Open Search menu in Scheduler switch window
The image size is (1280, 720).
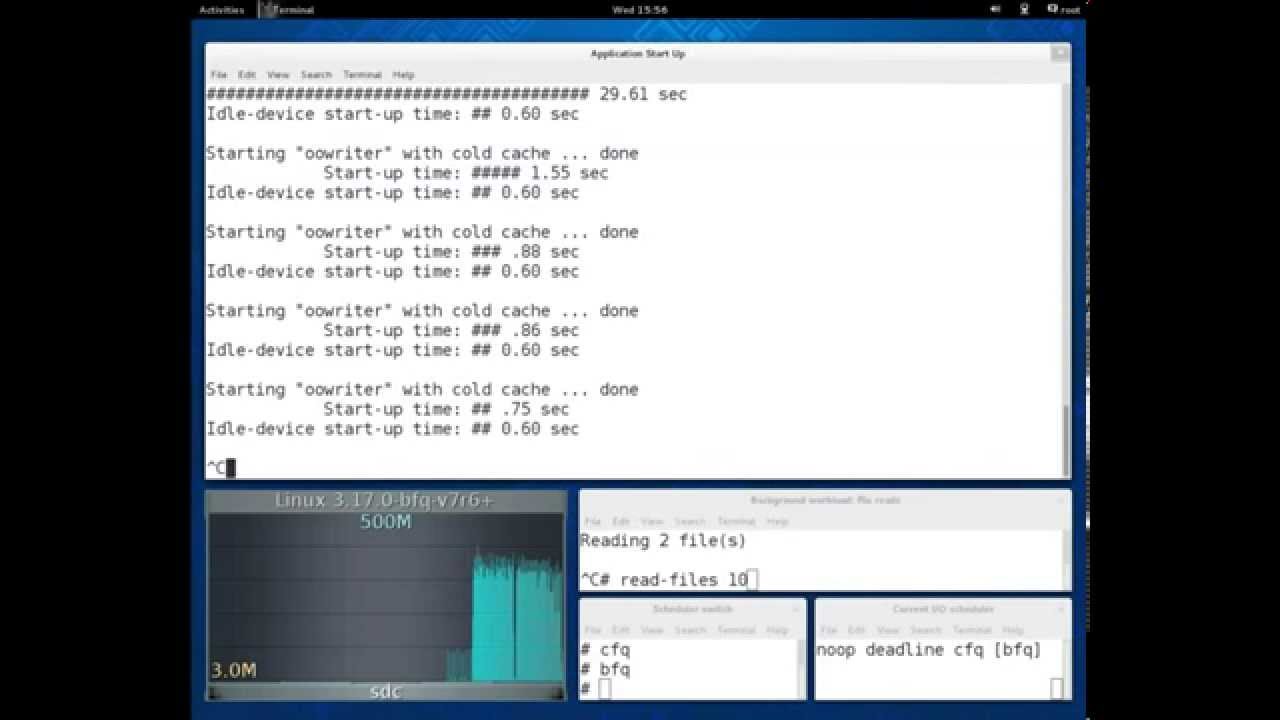tap(690, 630)
